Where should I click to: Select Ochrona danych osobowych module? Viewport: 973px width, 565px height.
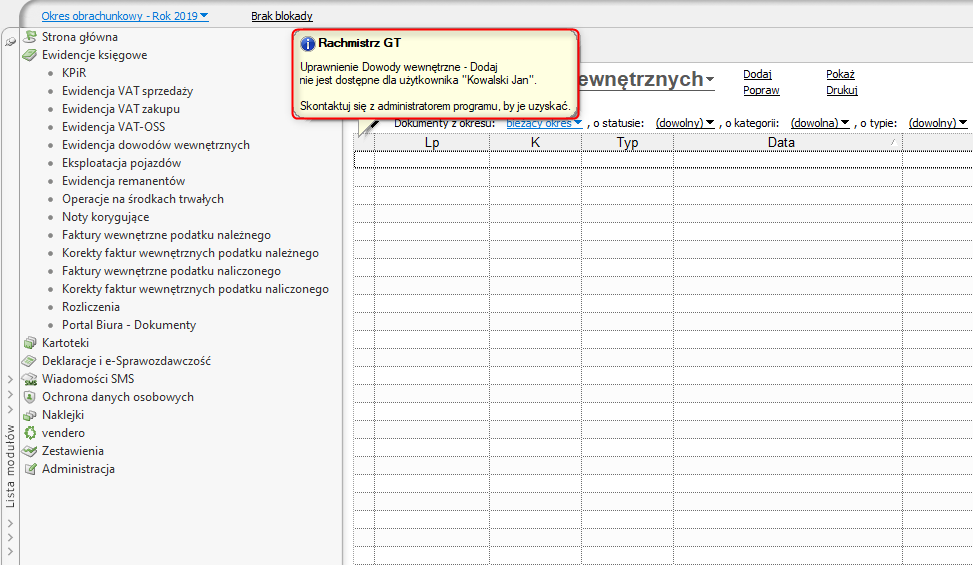[x=117, y=396]
